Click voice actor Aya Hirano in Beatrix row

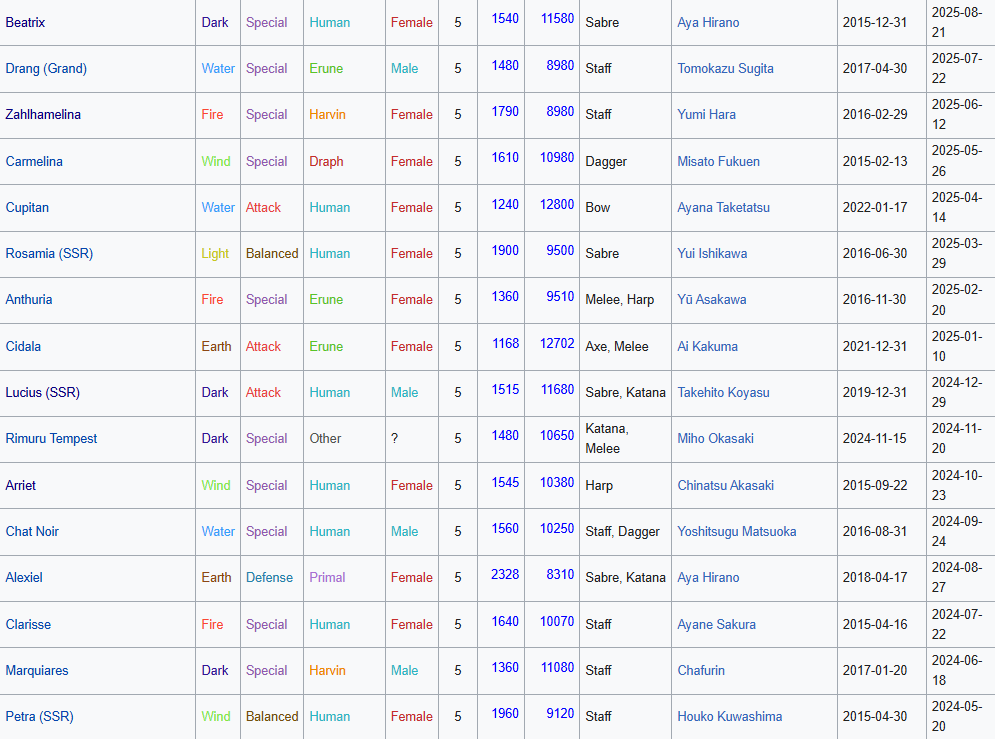708,22
